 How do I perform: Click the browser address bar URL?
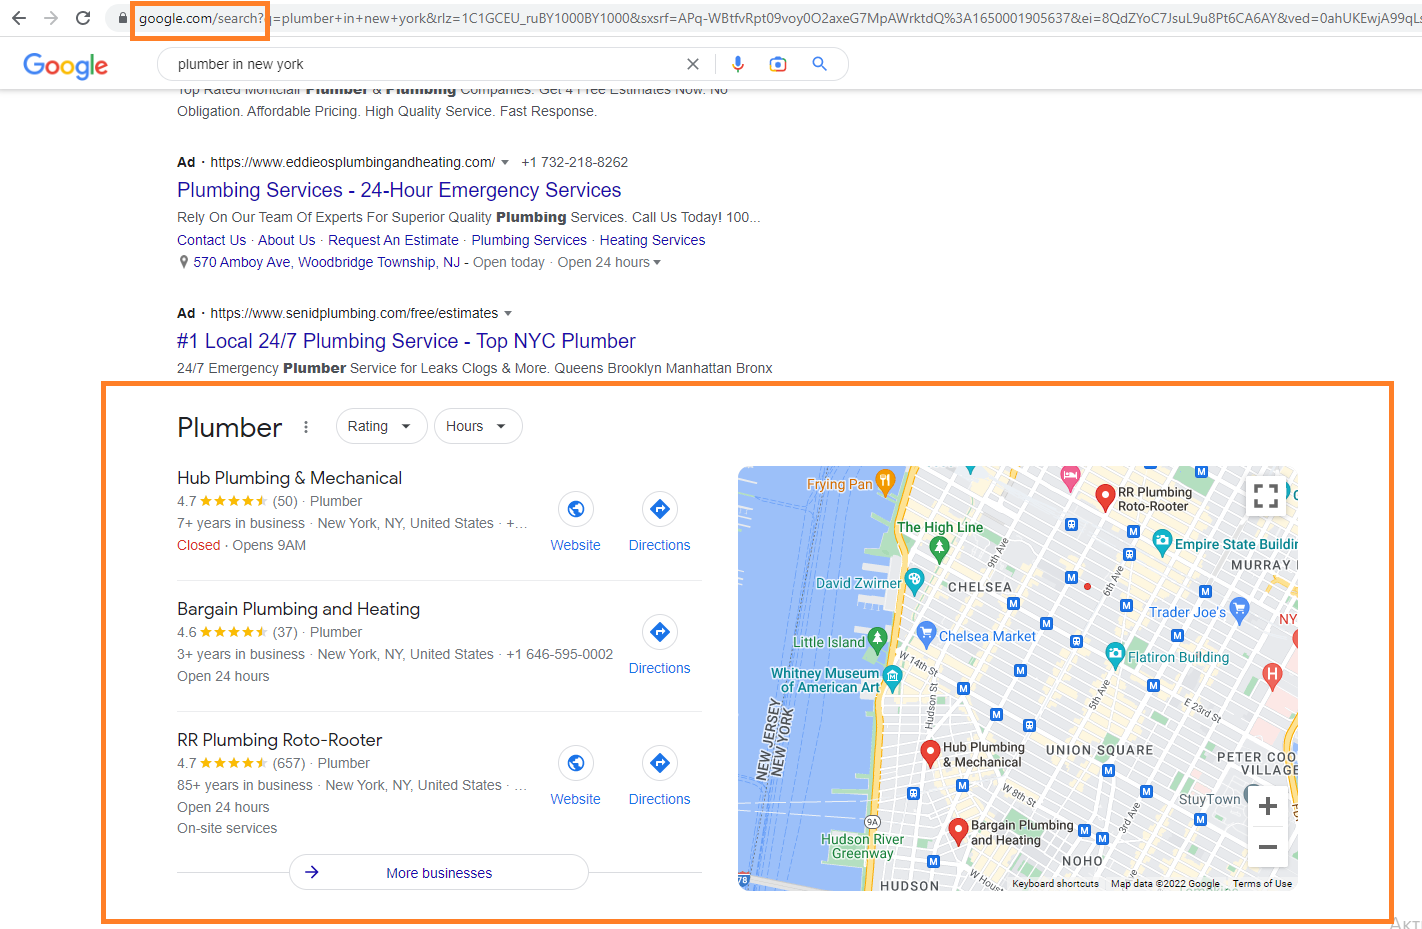pyautogui.click(x=780, y=18)
